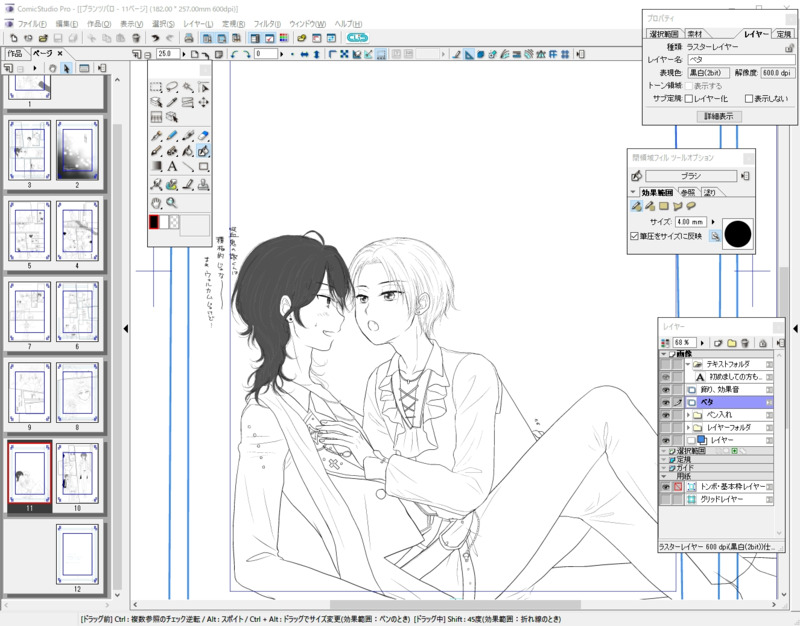Select the gradient tool
The width and height of the screenshot is (800, 626).
(x=156, y=166)
